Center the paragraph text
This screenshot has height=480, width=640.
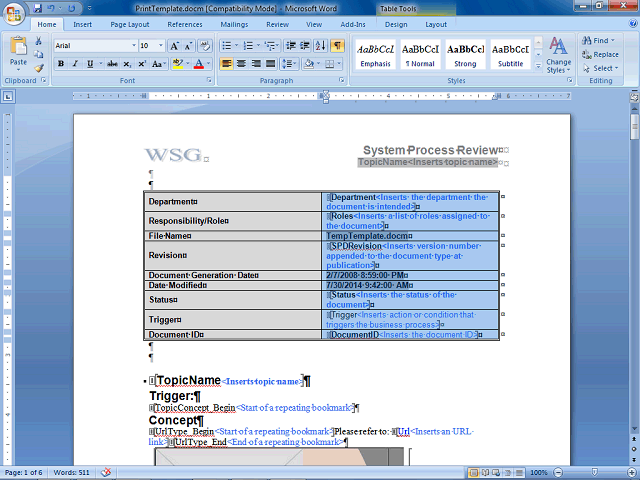tap(241, 64)
